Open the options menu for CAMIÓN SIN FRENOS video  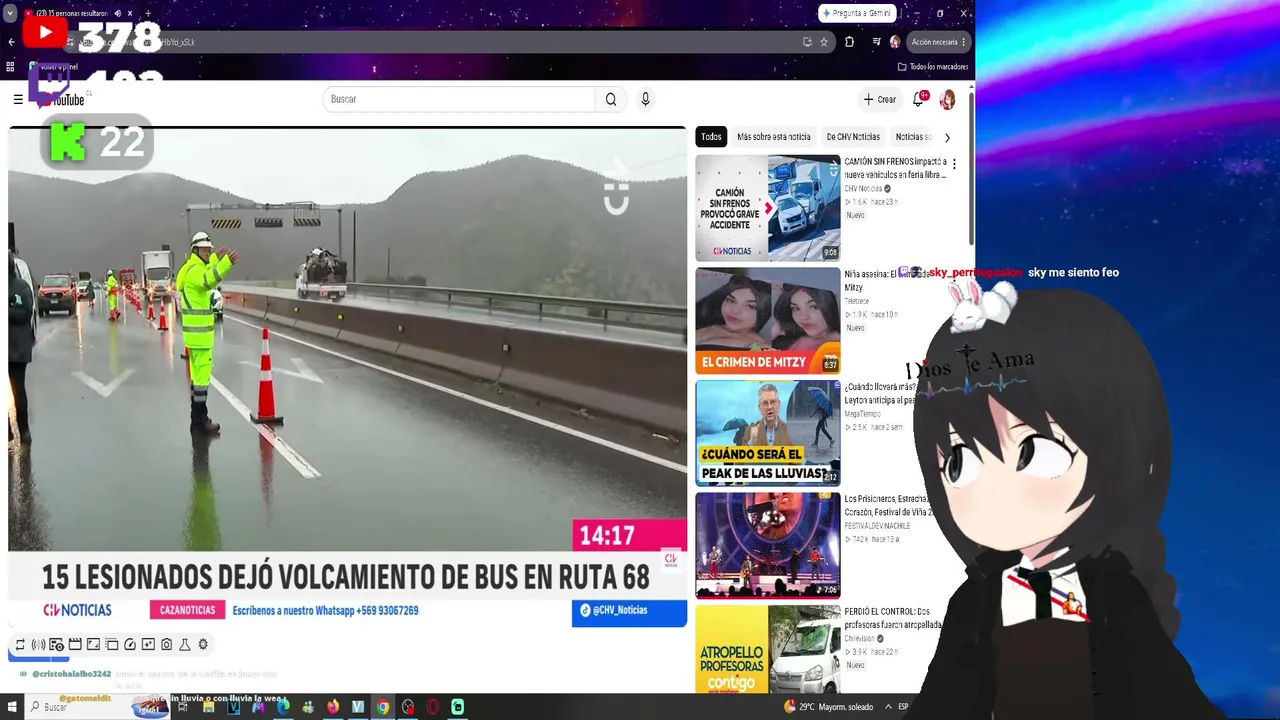coord(954,164)
